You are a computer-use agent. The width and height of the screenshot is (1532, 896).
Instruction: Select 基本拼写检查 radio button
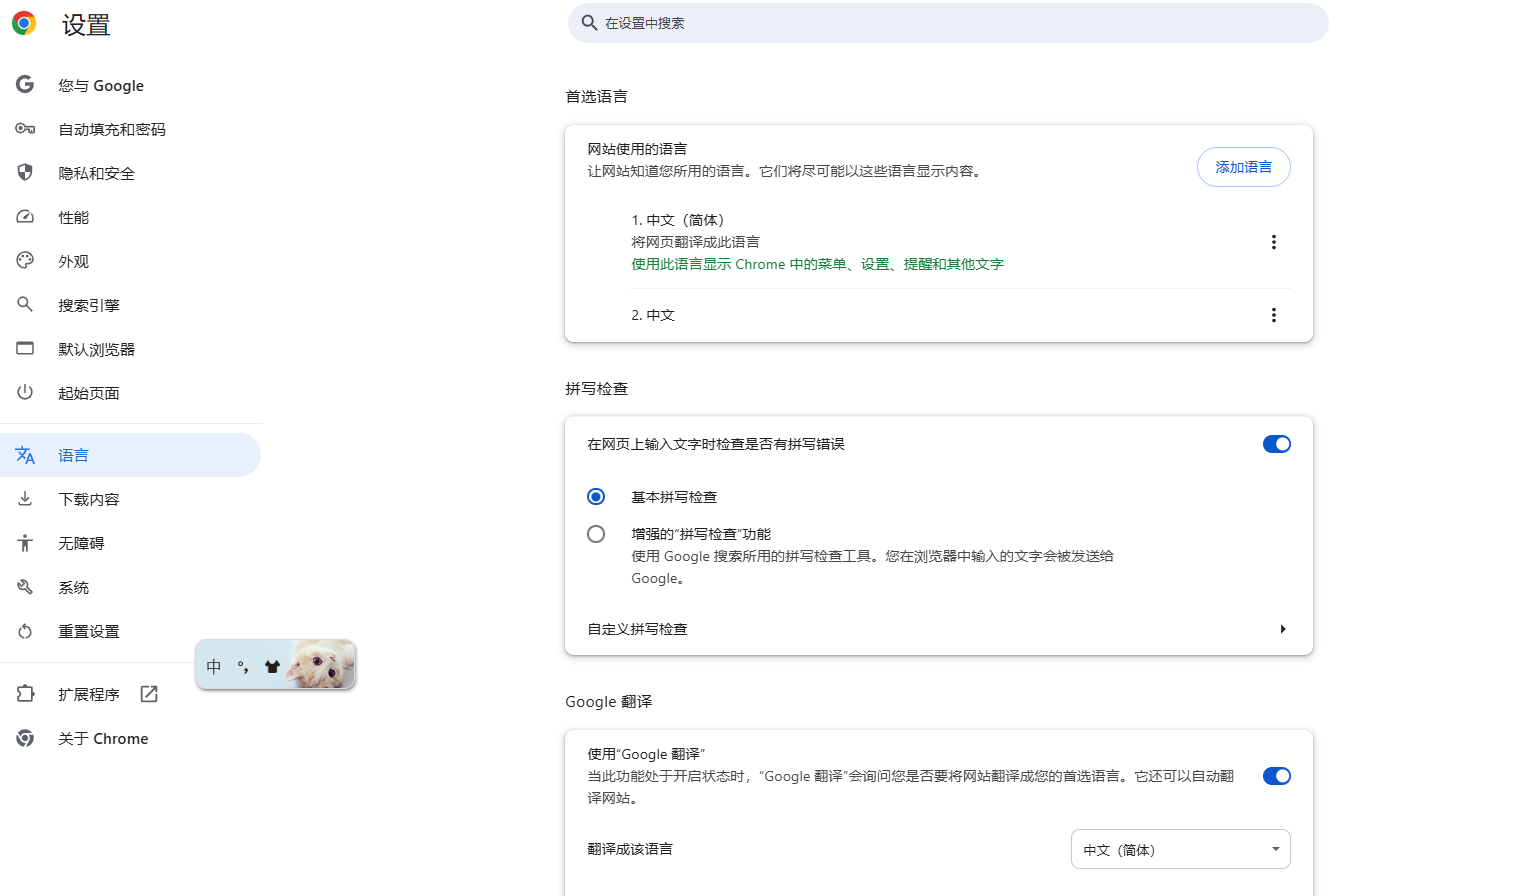pyautogui.click(x=596, y=497)
